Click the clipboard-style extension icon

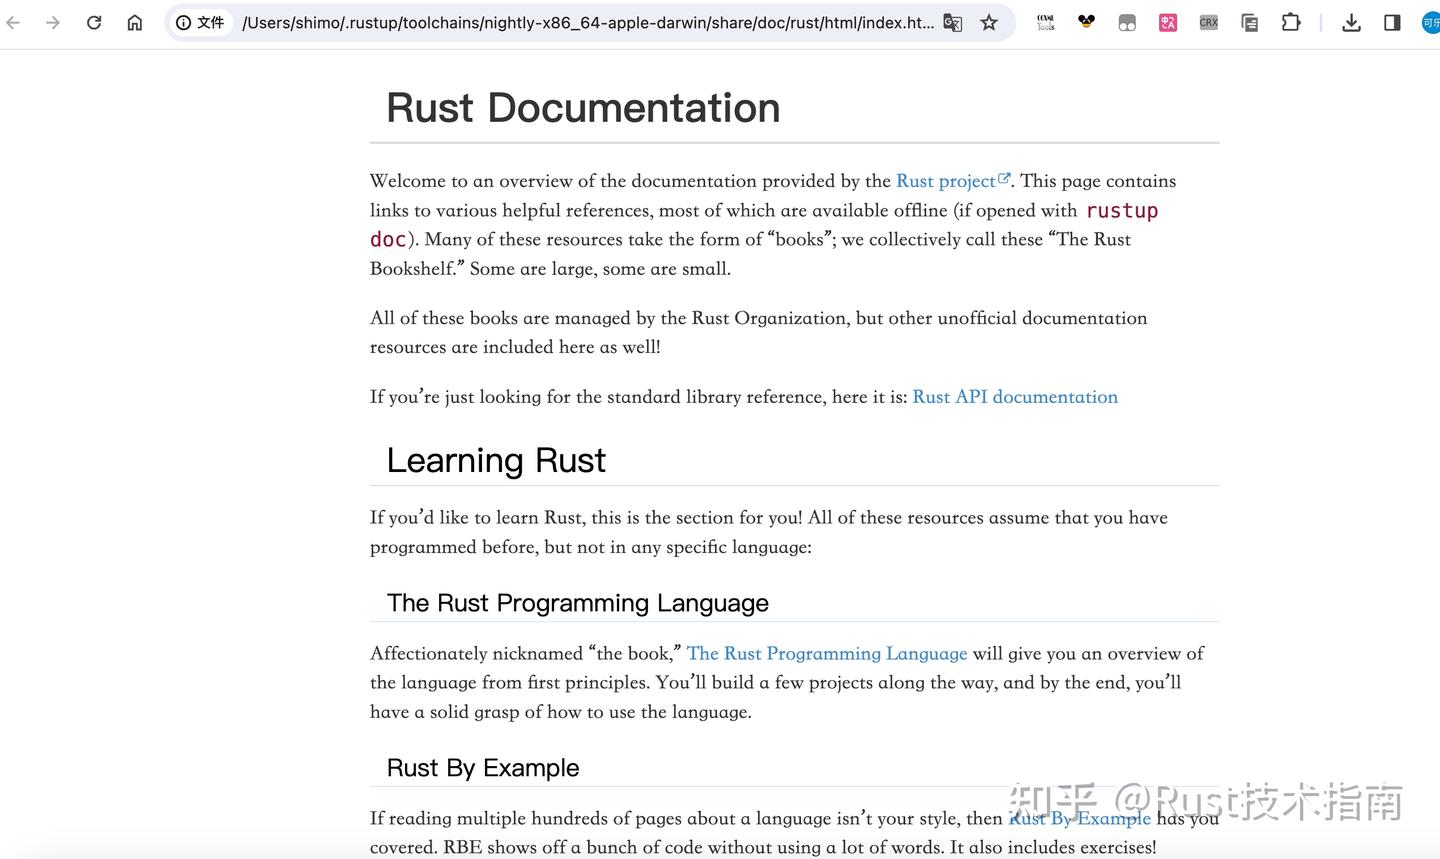[x=1249, y=22]
